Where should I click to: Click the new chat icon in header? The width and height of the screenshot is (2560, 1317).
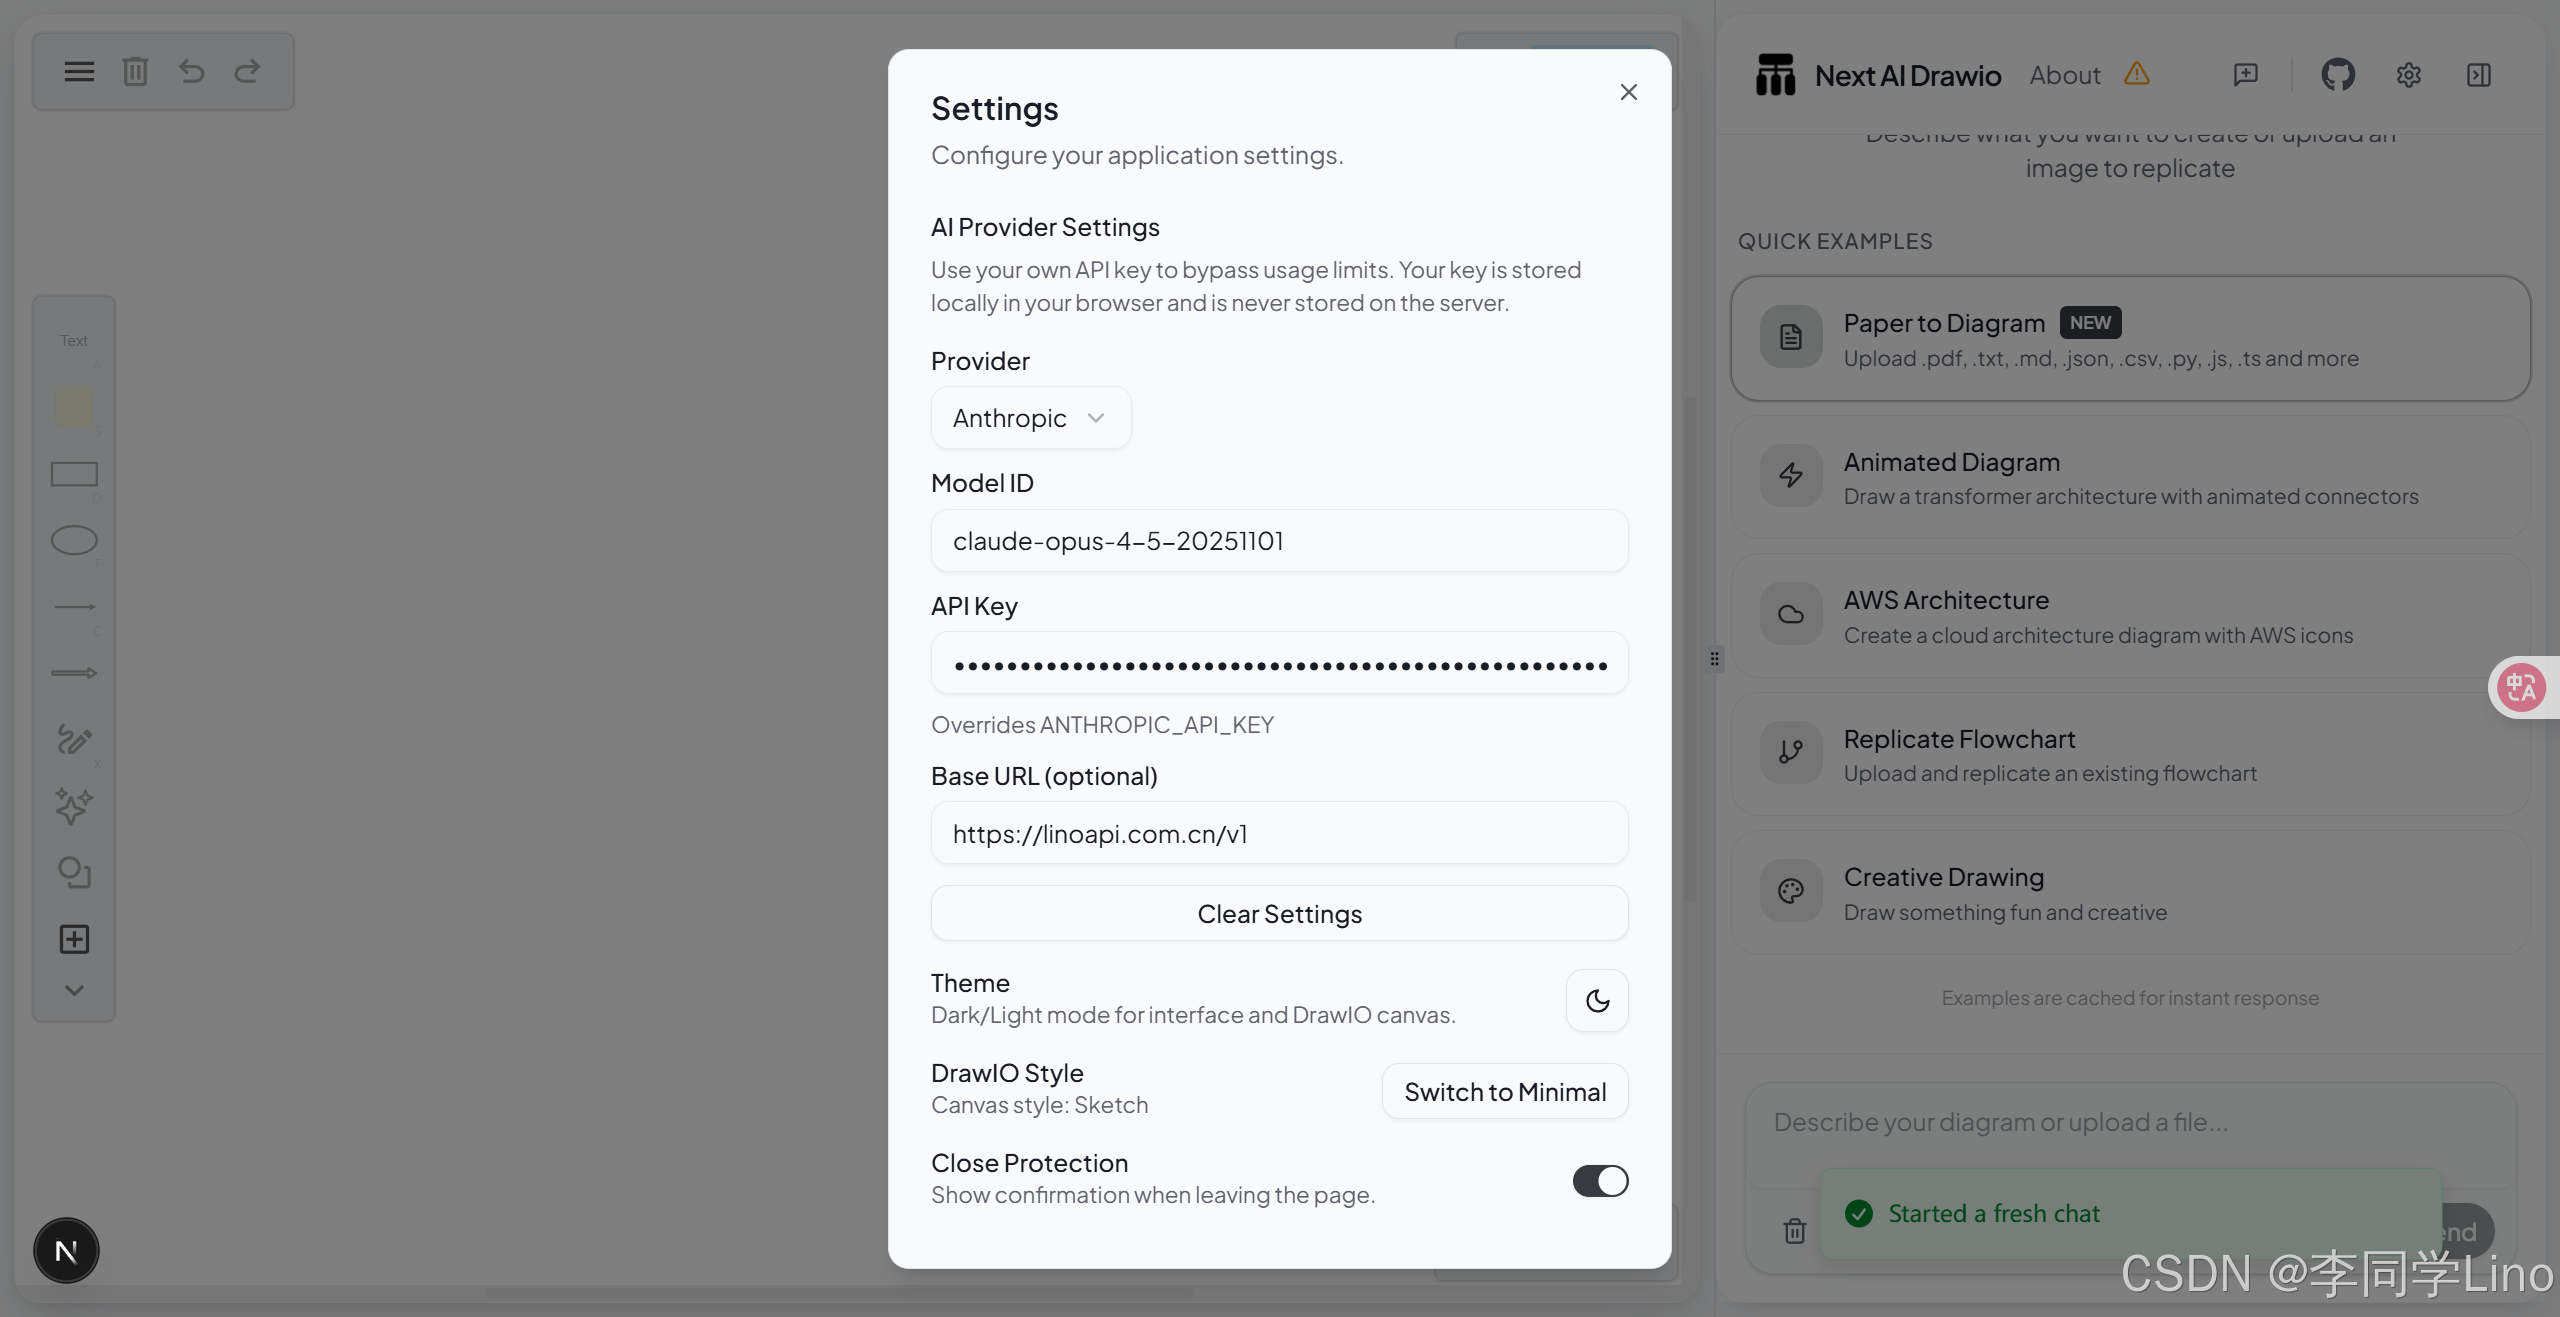click(2245, 75)
